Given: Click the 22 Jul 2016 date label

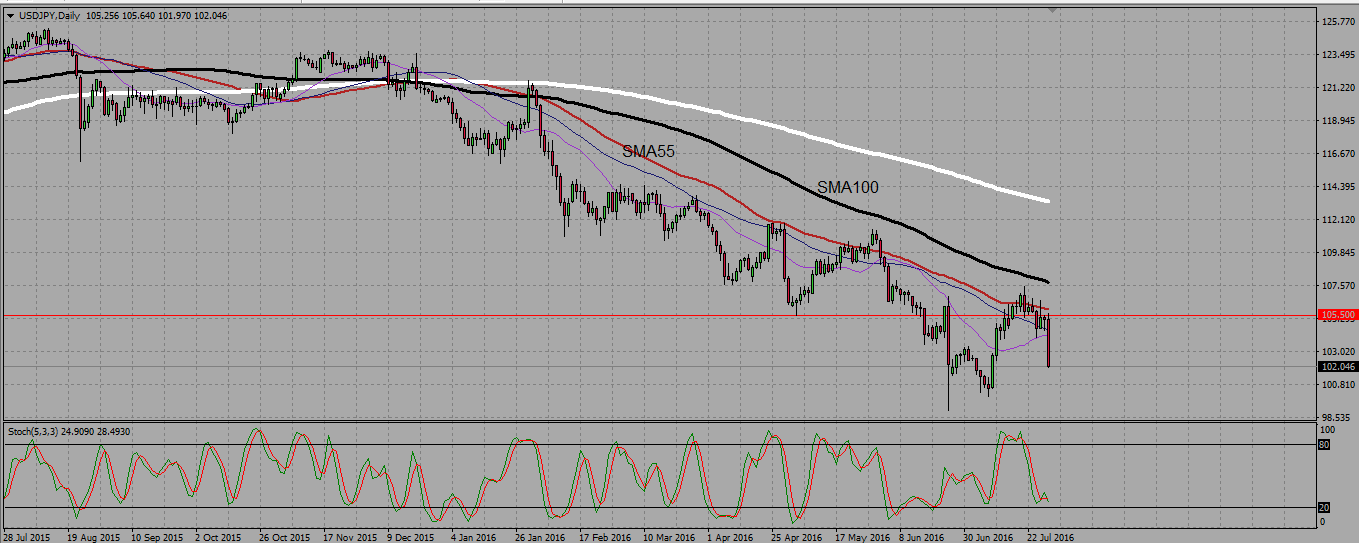Looking at the screenshot, I should point(1051,537).
